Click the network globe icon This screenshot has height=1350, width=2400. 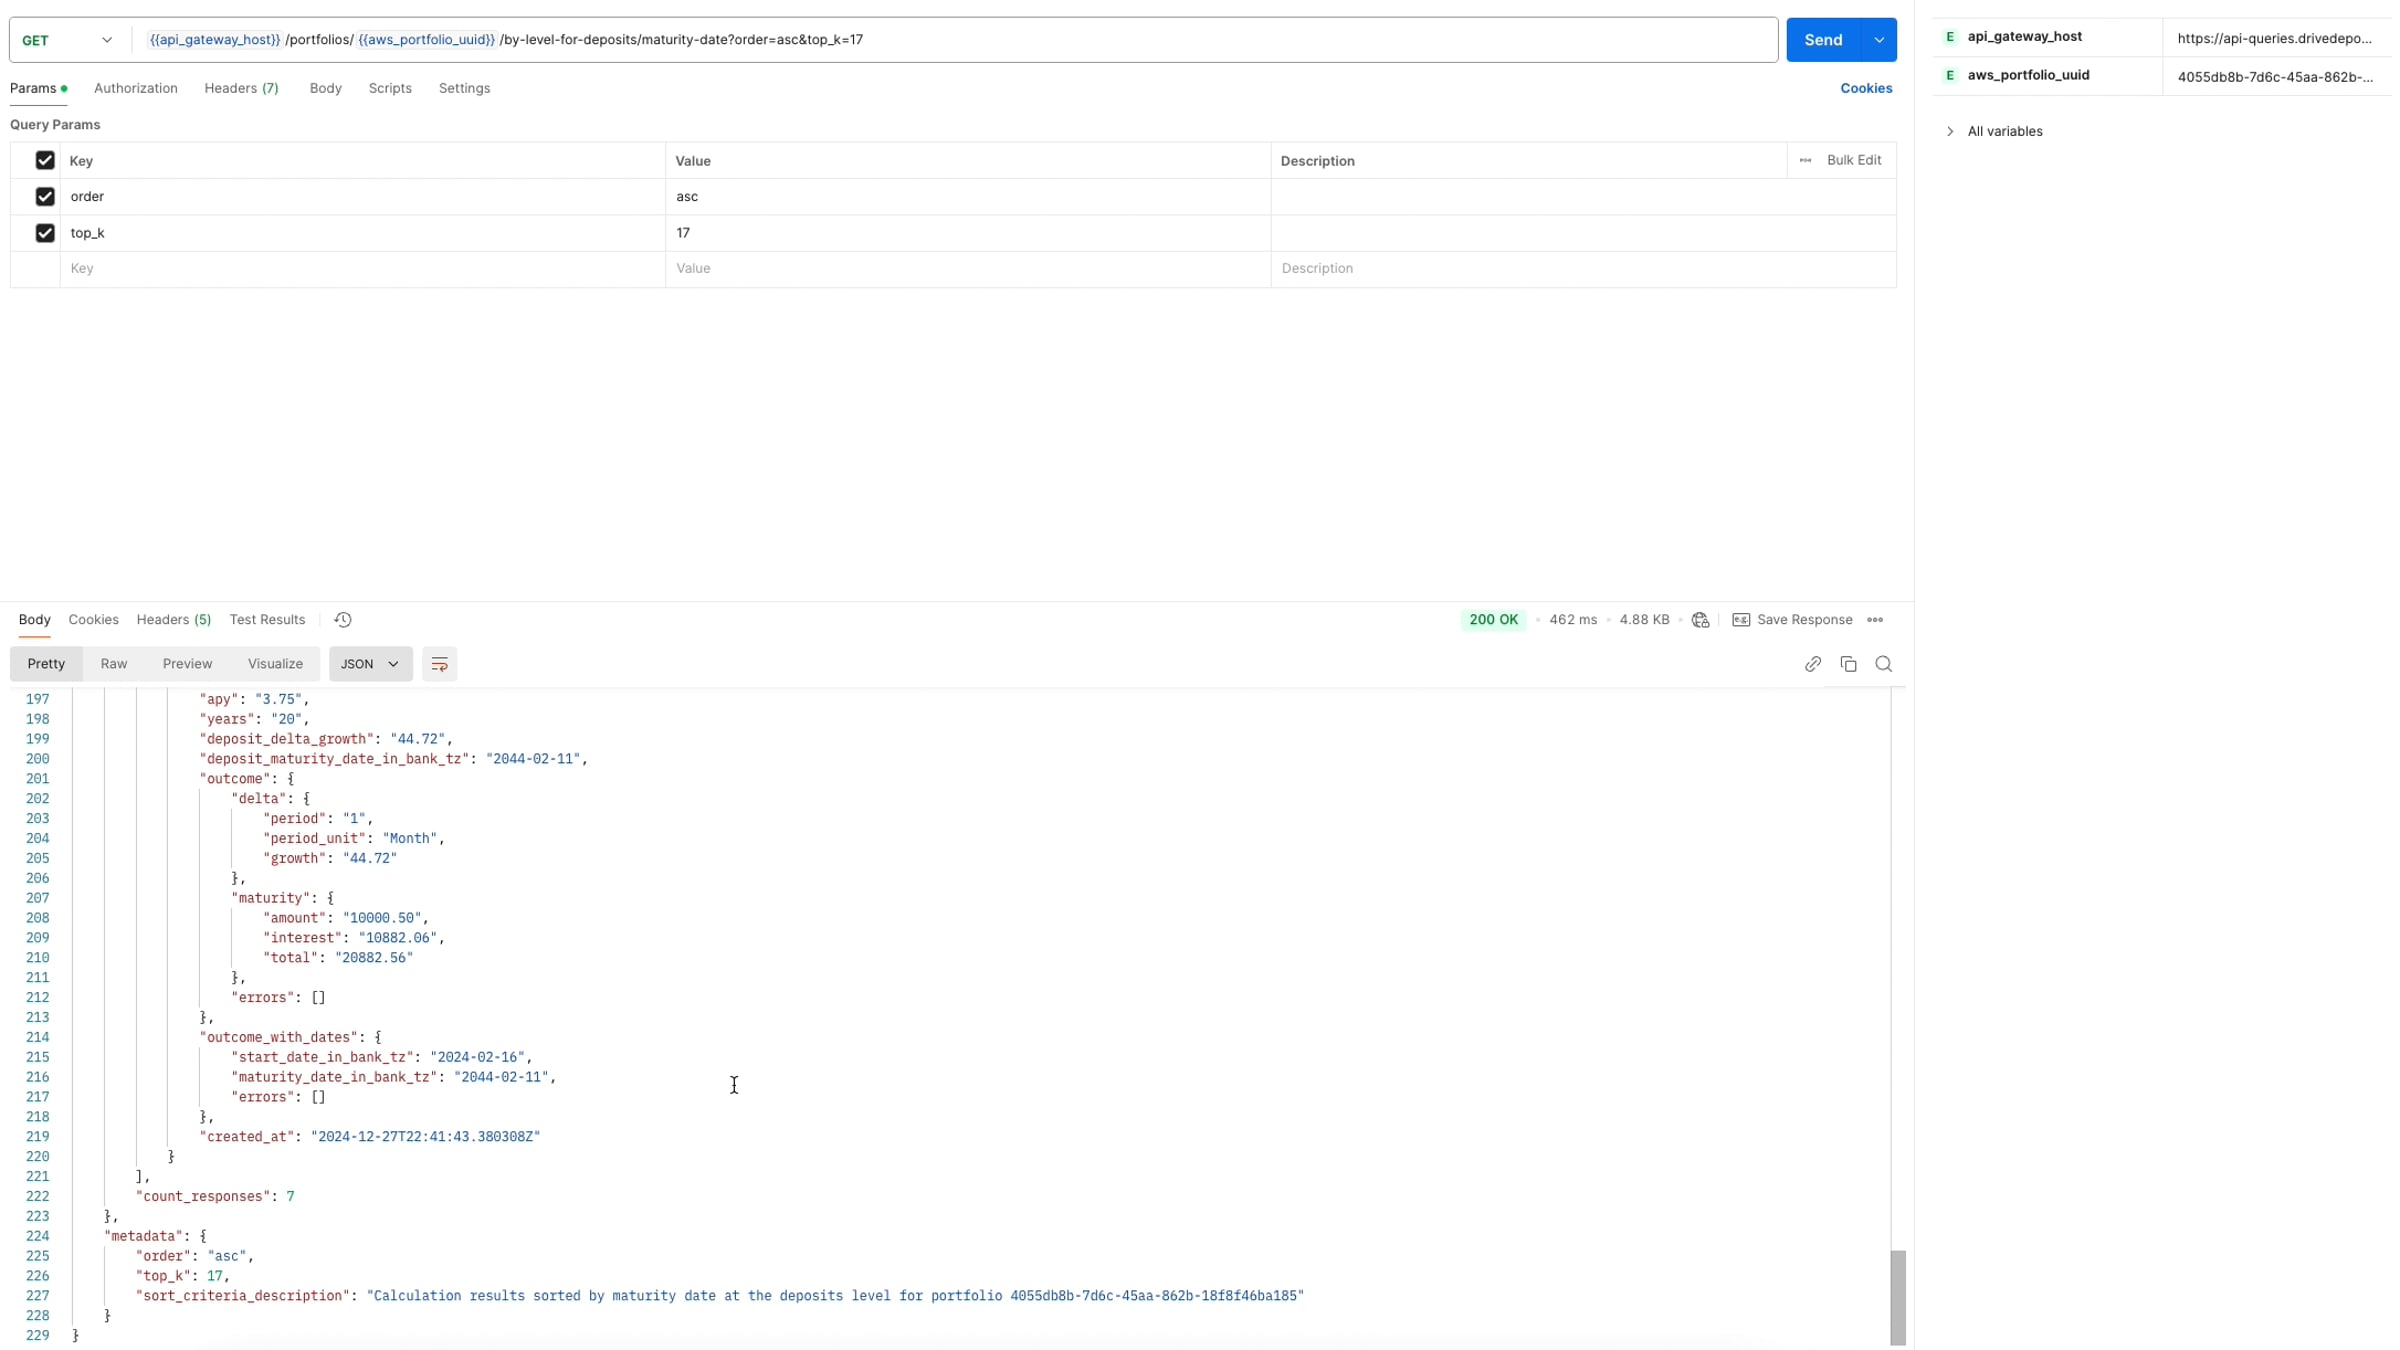coord(1700,620)
